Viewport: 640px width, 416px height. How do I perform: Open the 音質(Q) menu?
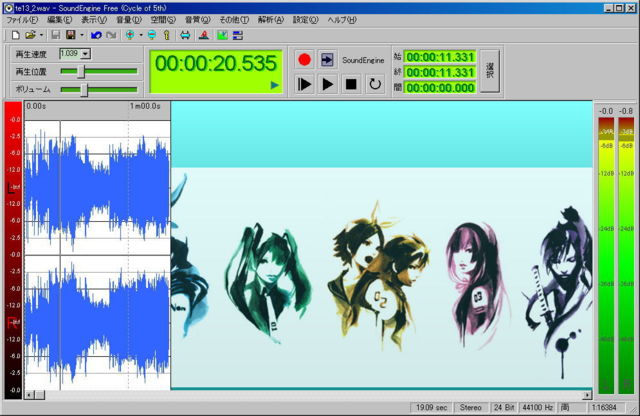click(198, 20)
